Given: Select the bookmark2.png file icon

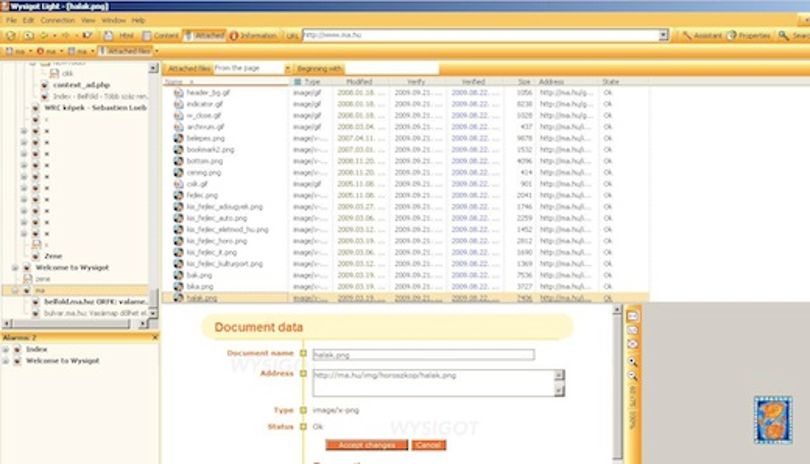Looking at the screenshot, I should tap(178, 149).
